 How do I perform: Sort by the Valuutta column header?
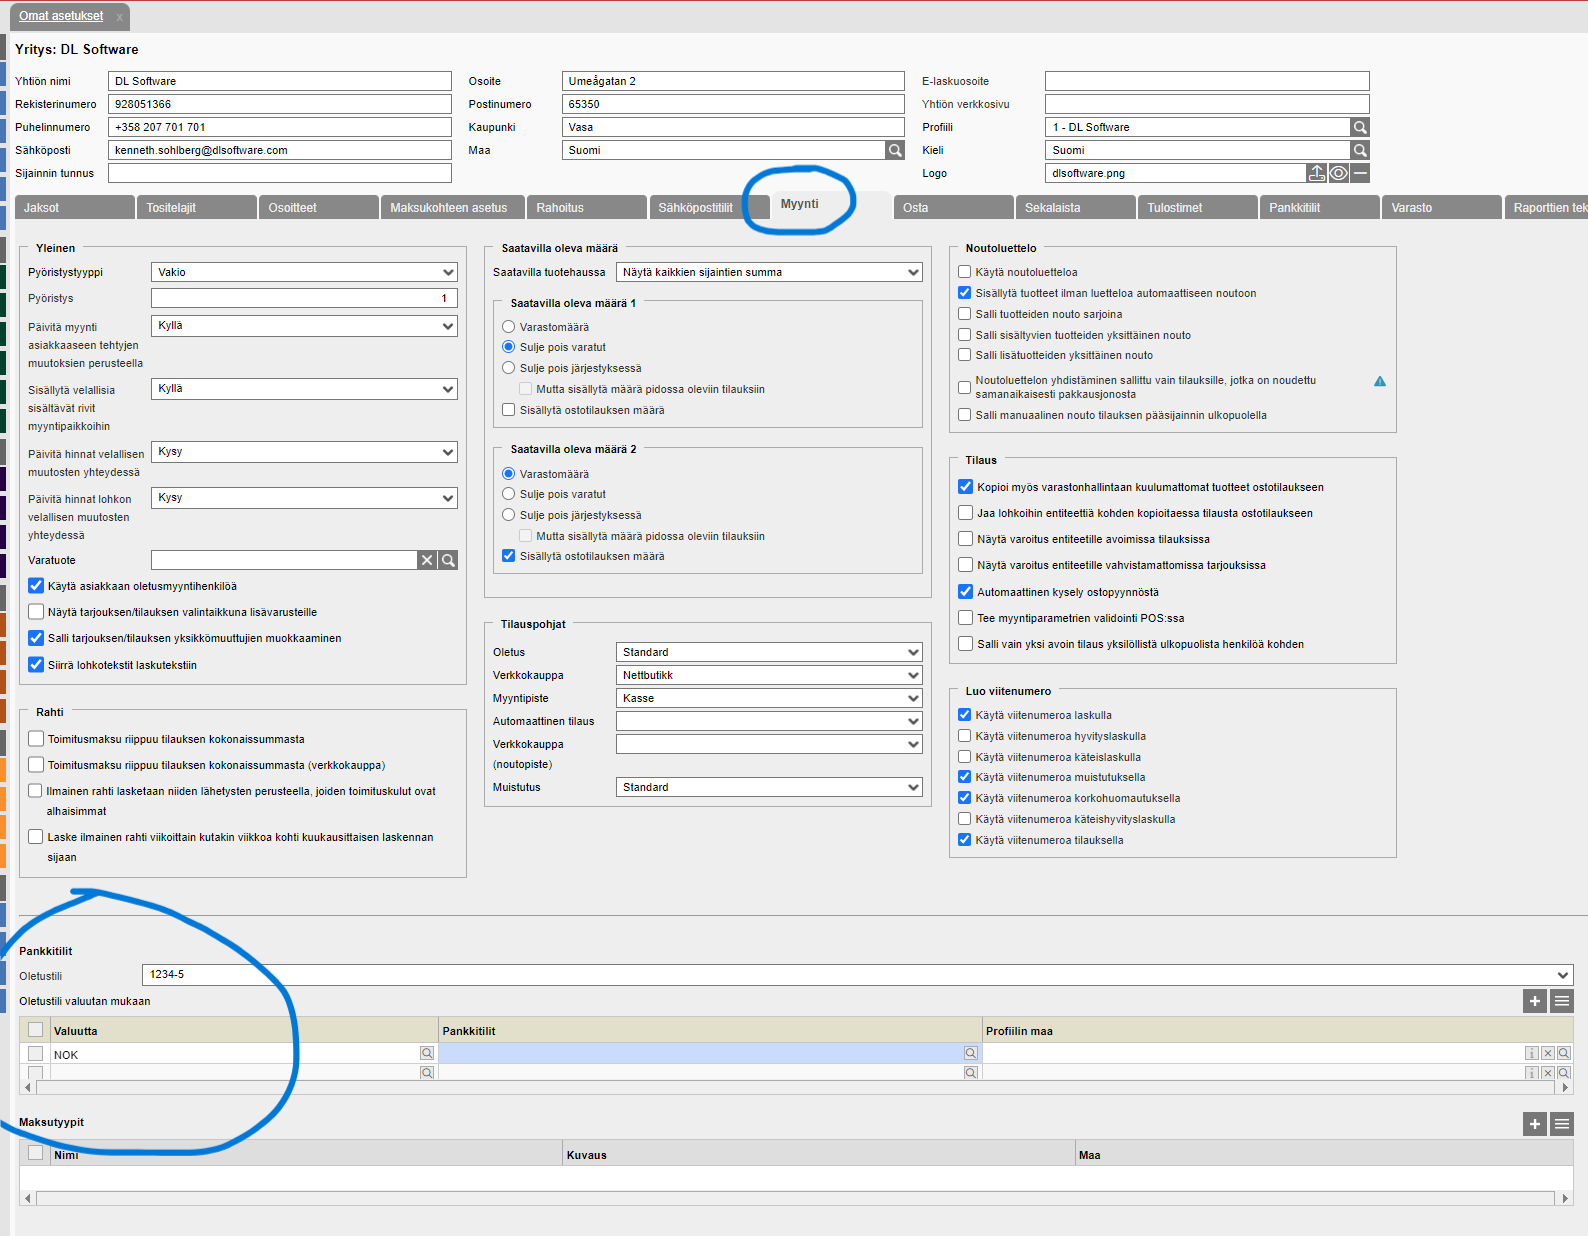244,1031
